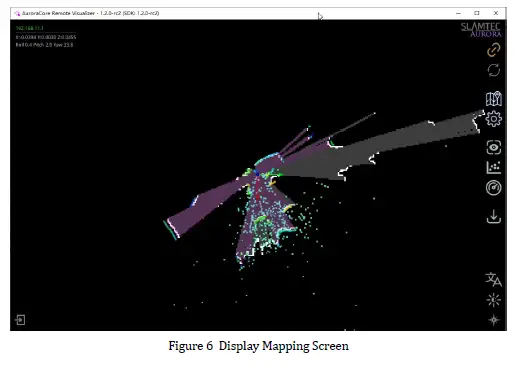Open the language translate icon

click(x=494, y=280)
